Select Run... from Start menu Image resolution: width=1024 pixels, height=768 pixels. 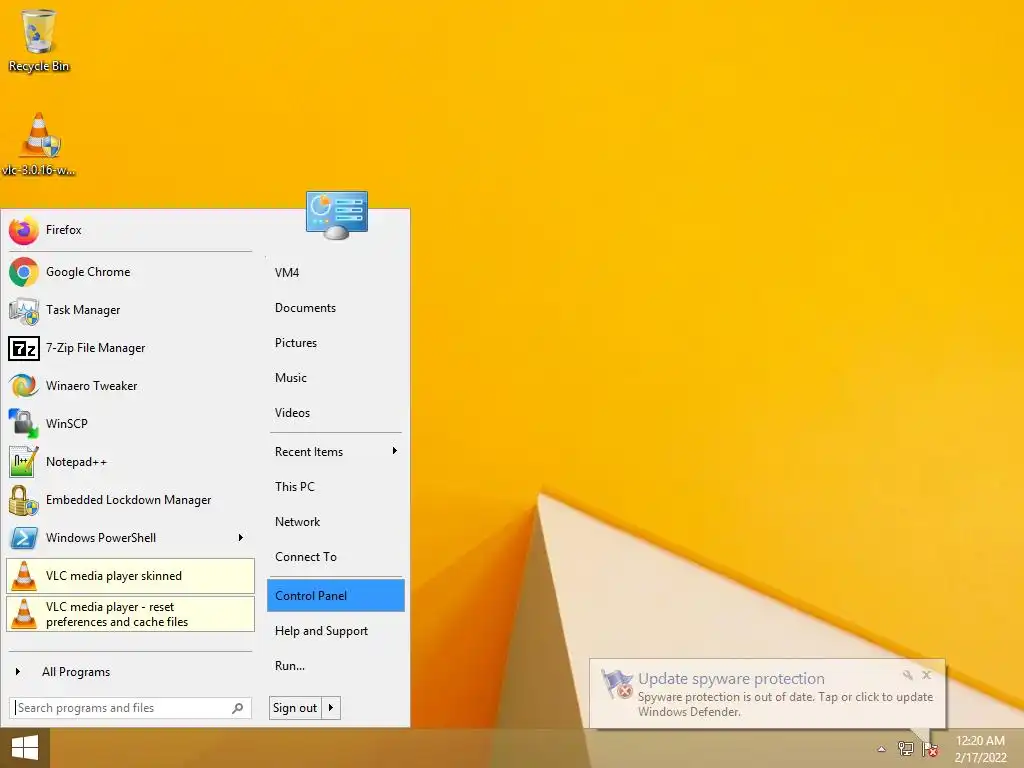tap(336, 665)
